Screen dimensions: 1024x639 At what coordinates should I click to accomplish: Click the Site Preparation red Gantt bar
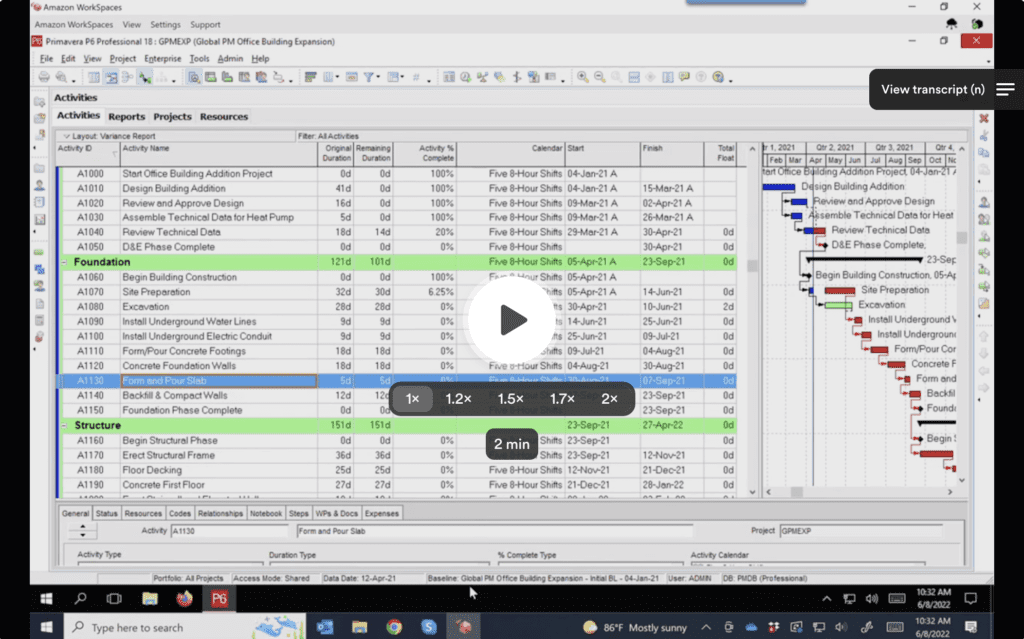pos(840,291)
